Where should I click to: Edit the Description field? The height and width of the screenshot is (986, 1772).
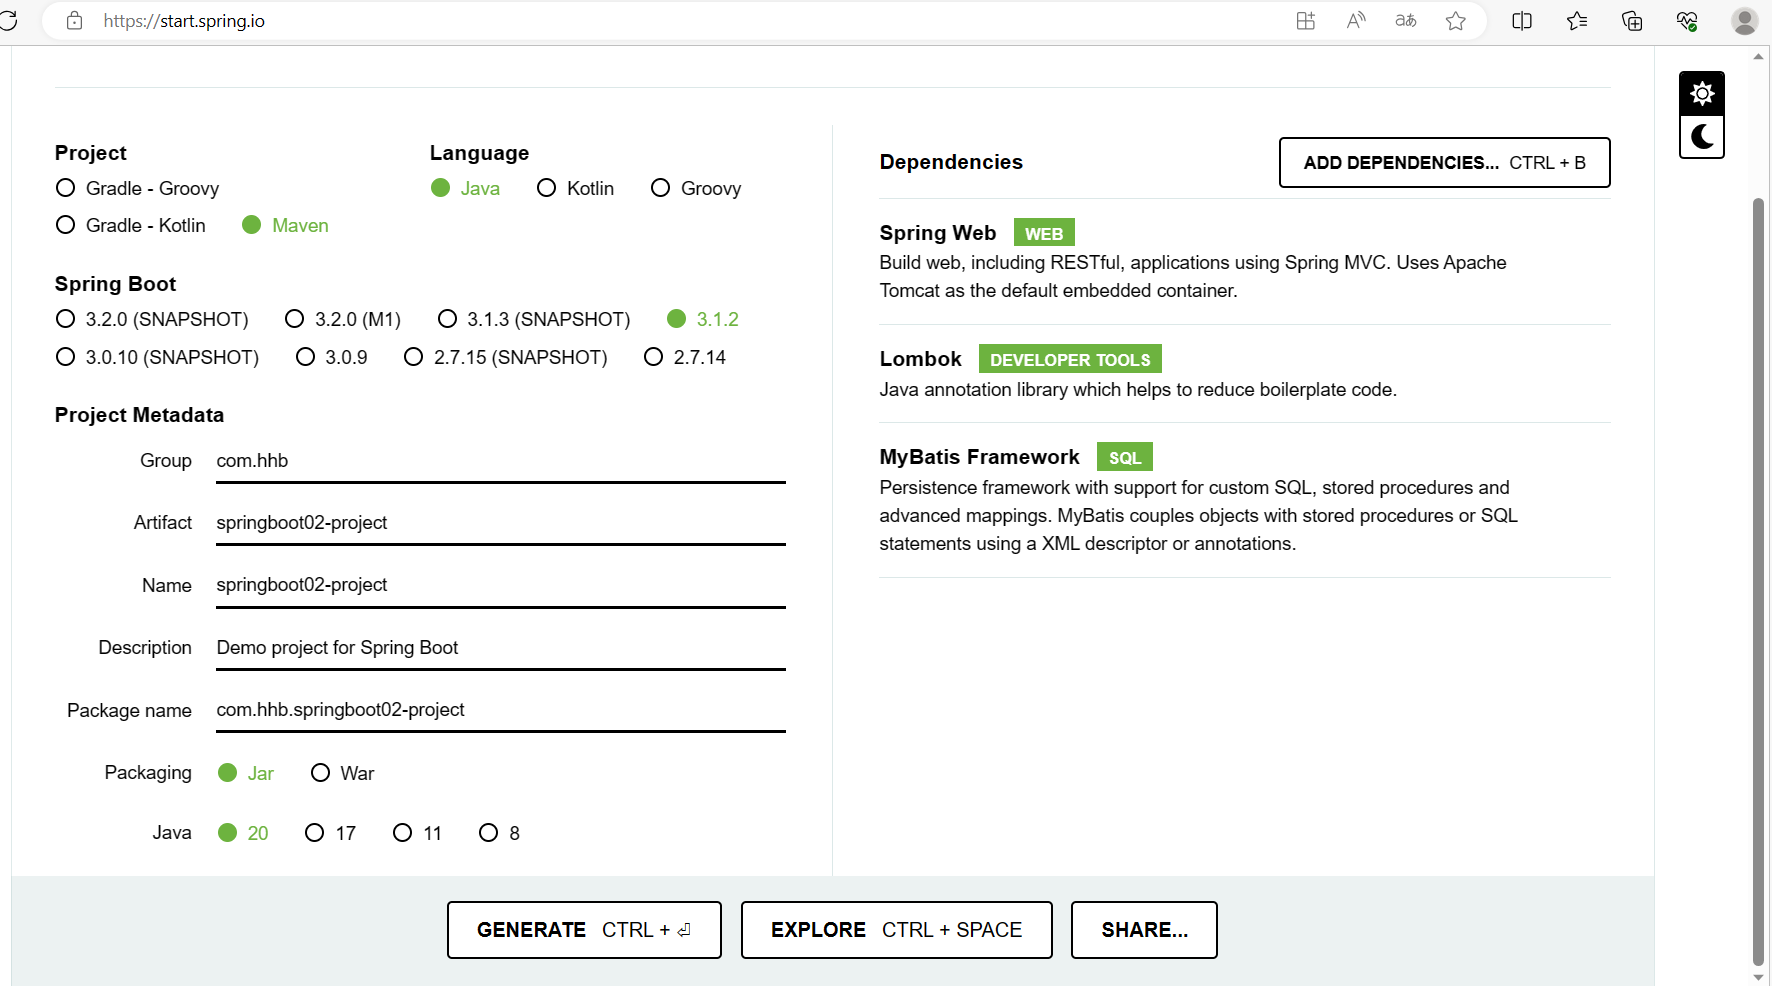pyautogui.click(x=501, y=648)
